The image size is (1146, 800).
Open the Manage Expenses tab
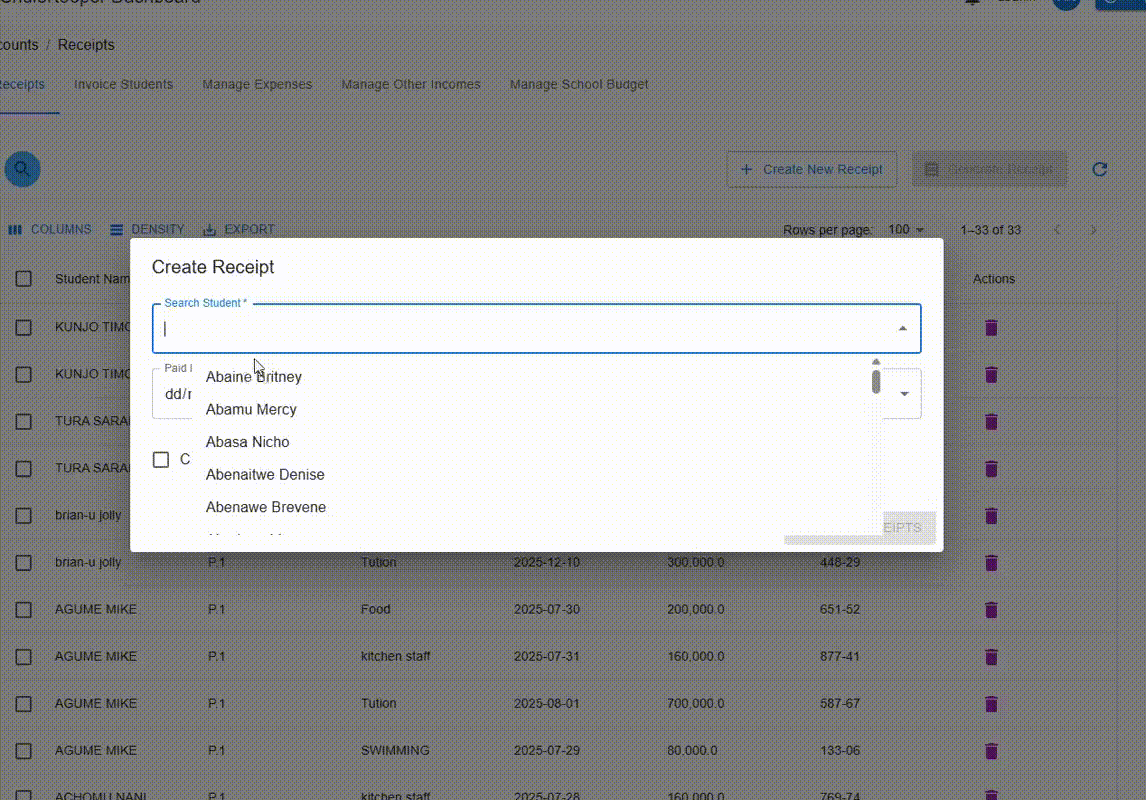tap(257, 84)
